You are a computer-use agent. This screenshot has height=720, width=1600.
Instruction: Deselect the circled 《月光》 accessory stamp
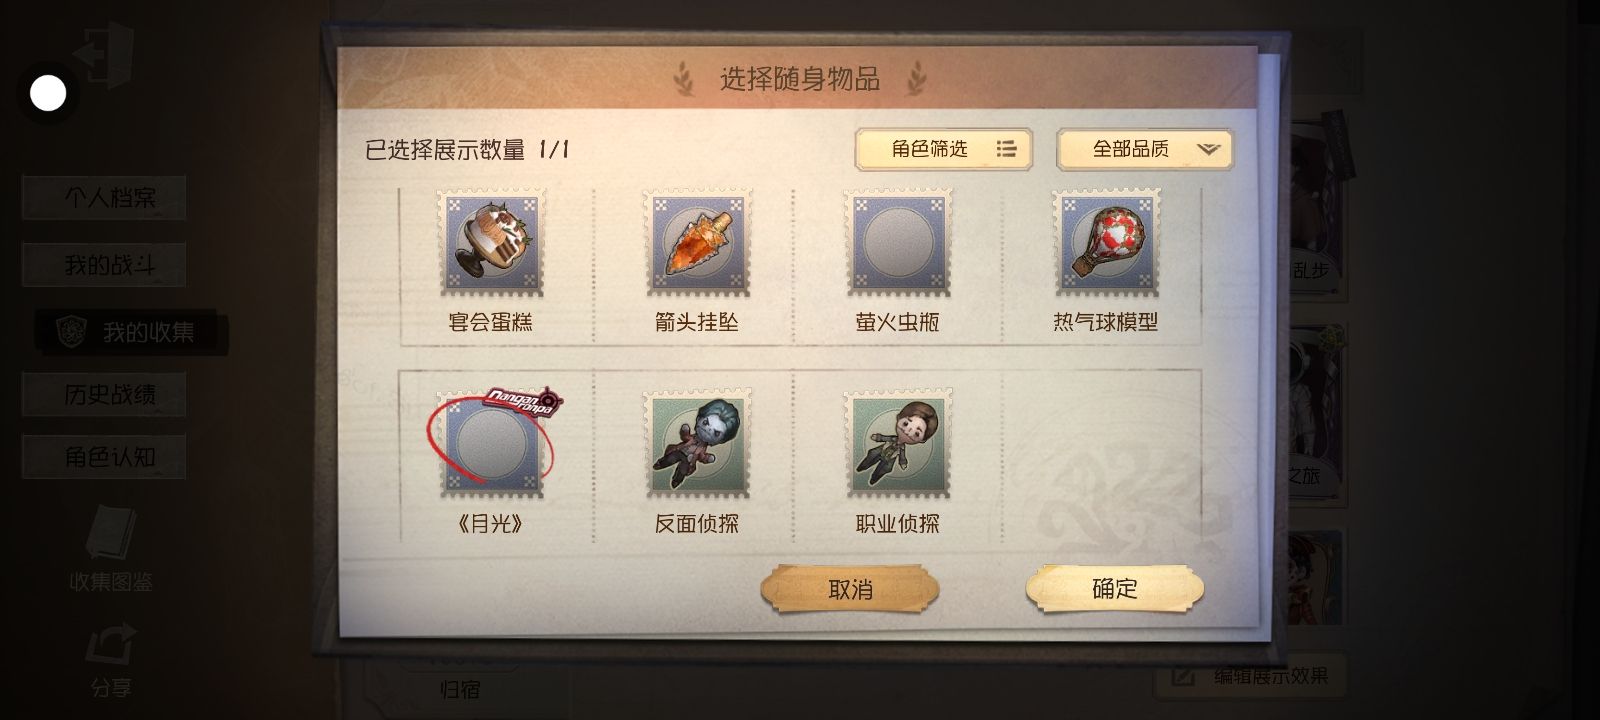point(491,444)
